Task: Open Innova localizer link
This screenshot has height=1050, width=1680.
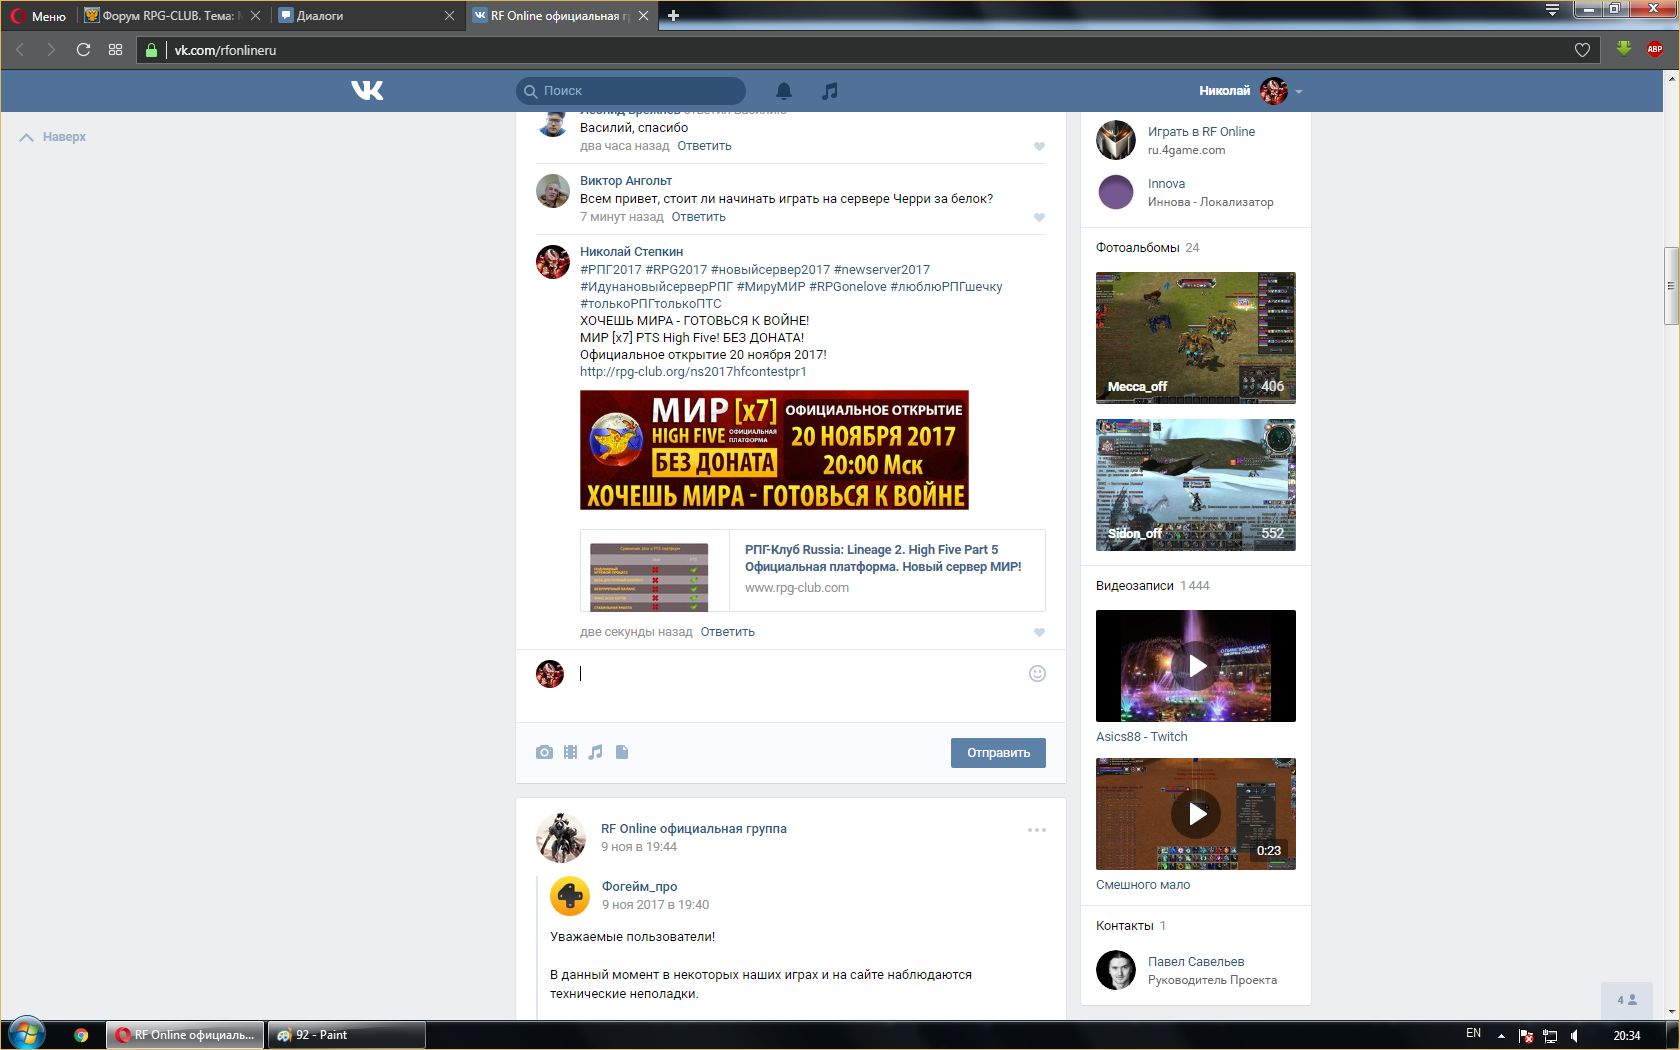Action: tap(1166, 184)
